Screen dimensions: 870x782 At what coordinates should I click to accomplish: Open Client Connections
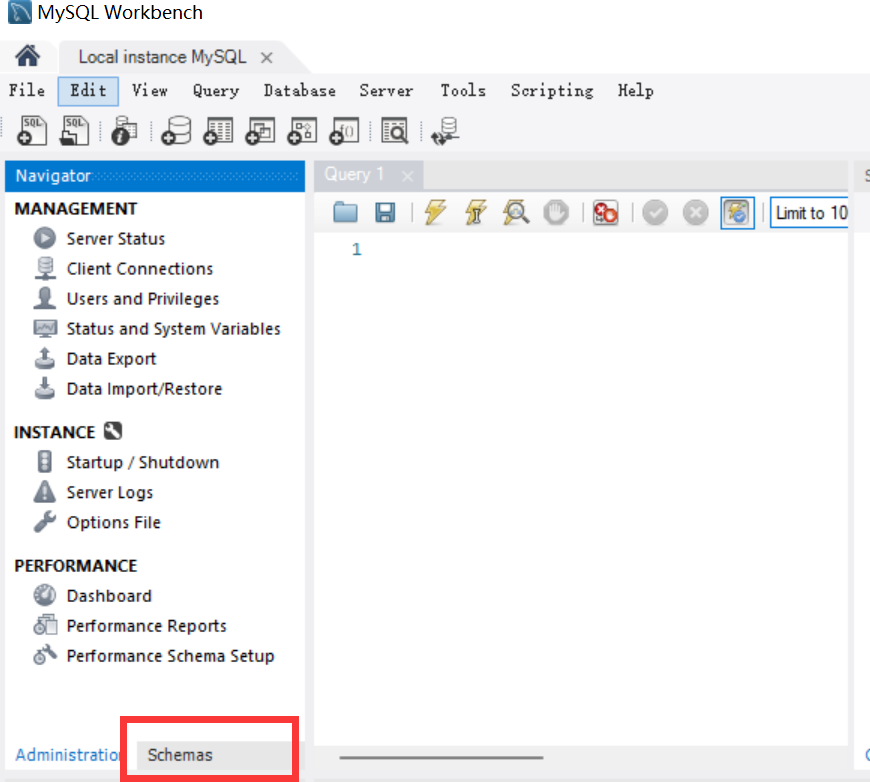(140, 269)
